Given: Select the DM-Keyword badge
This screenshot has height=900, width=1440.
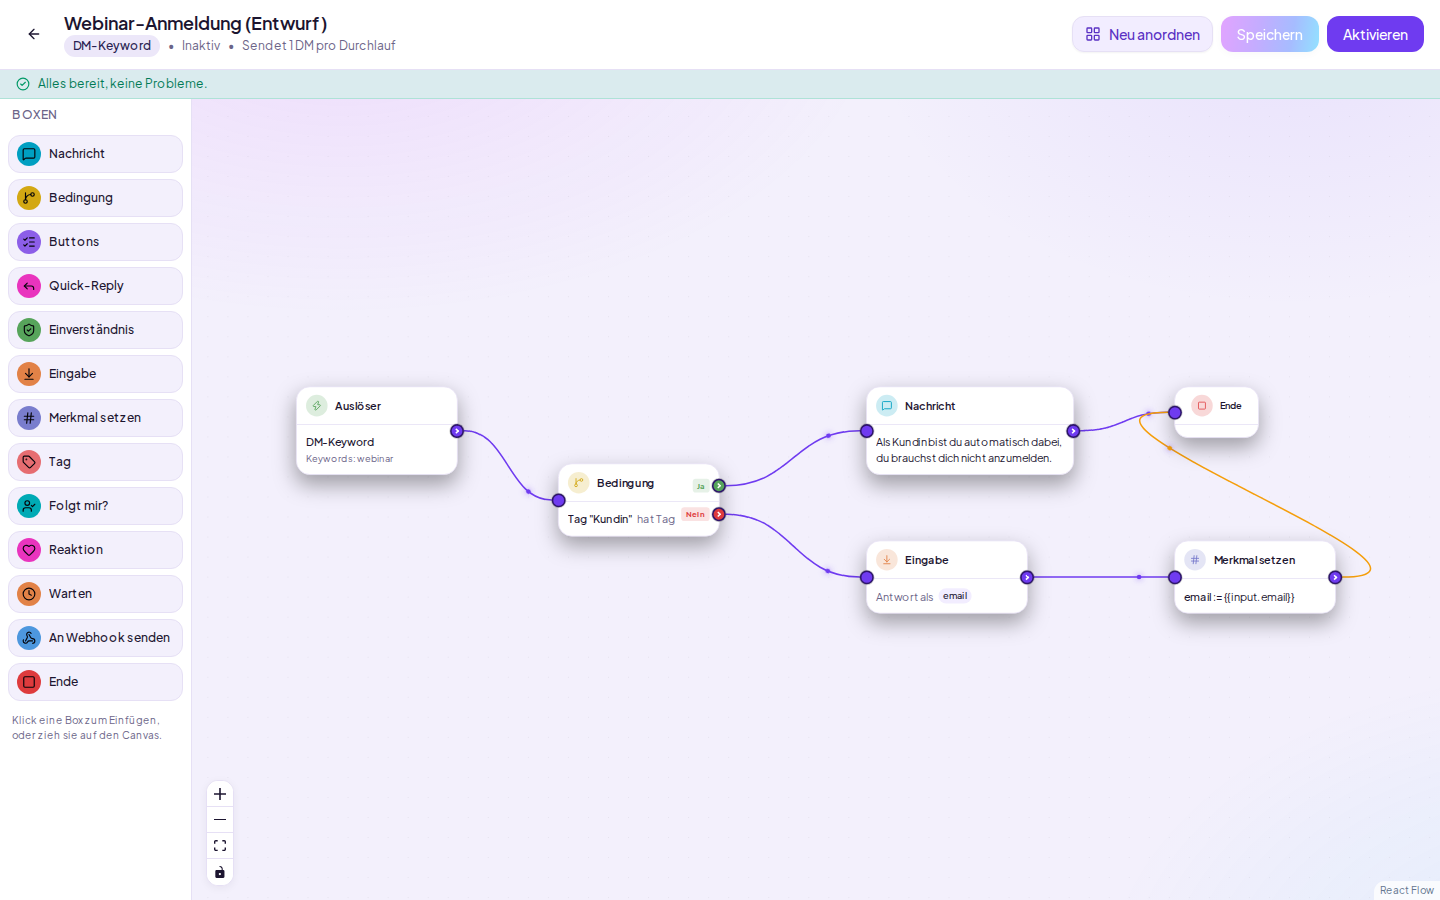Looking at the screenshot, I should click(x=112, y=46).
